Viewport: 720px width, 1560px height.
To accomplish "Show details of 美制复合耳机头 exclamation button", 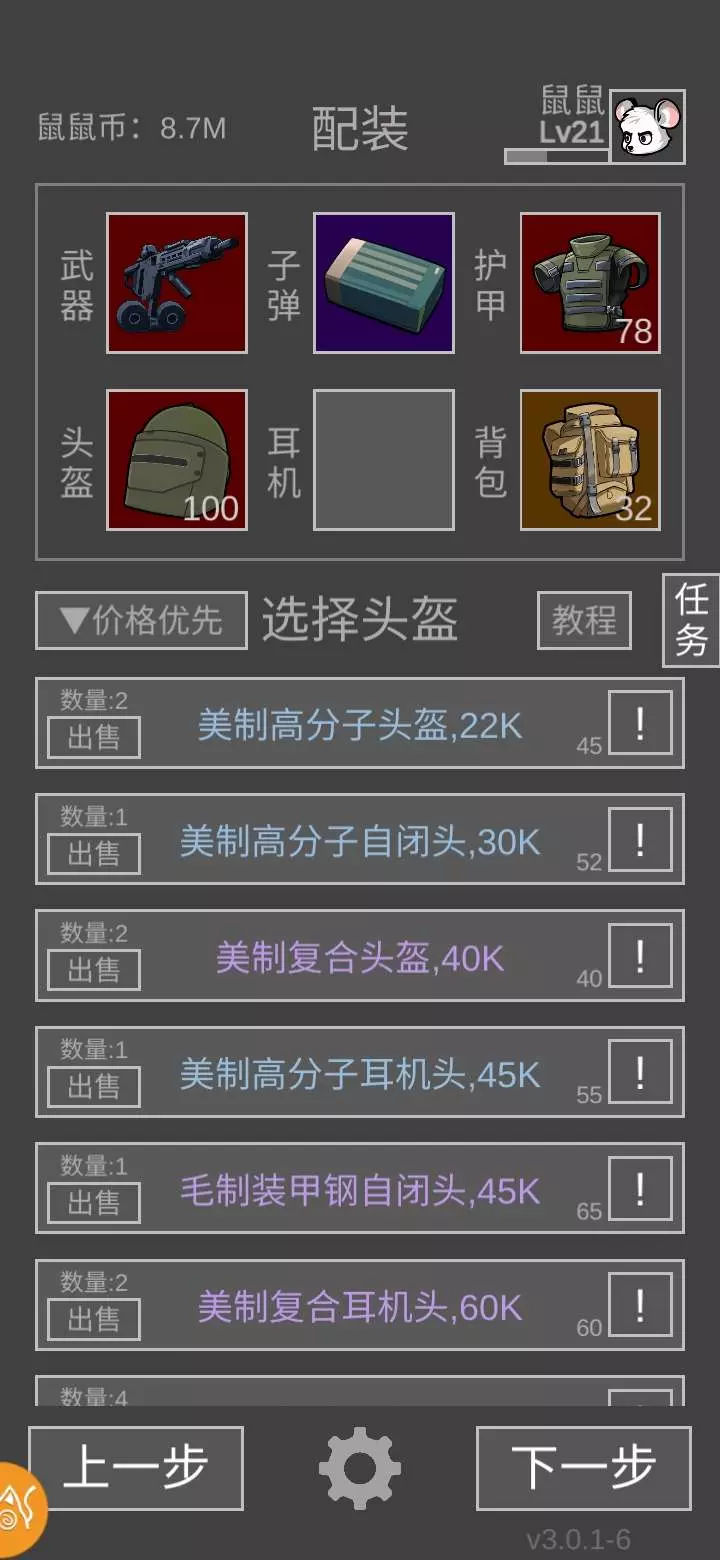I will (640, 1304).
